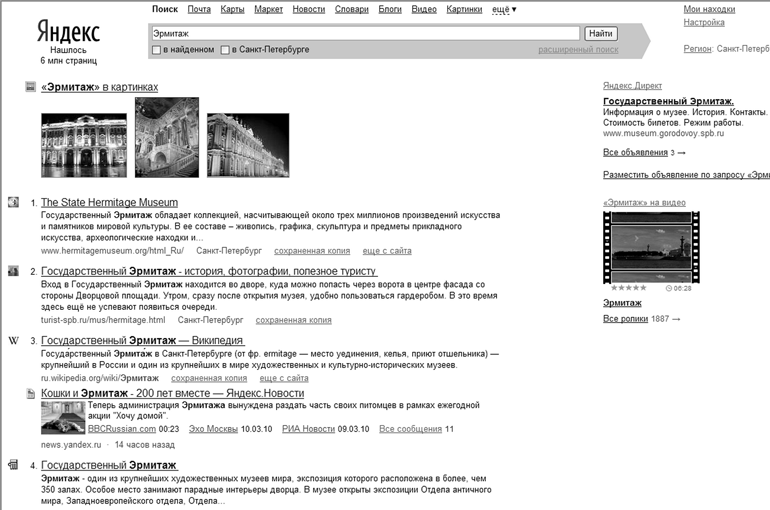
Task: Open third Hermitage angled facade thumbnail
Action: pos(248,145)
